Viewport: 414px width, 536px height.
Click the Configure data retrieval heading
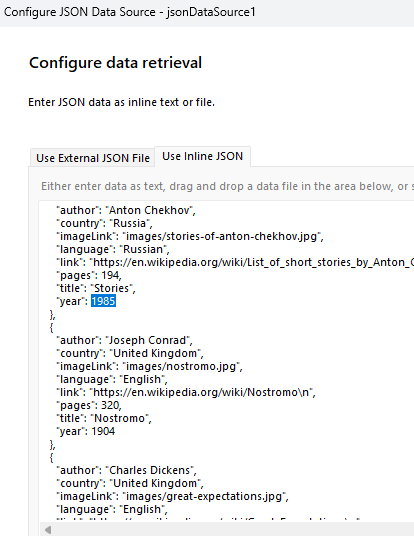point(116,63)
